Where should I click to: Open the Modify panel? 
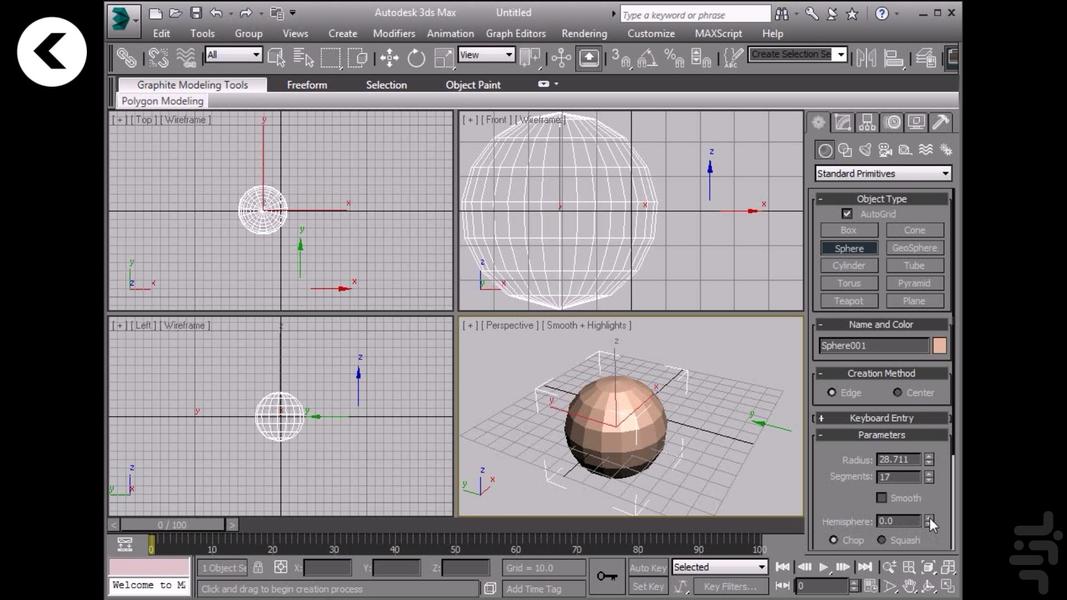click(842, 121)
